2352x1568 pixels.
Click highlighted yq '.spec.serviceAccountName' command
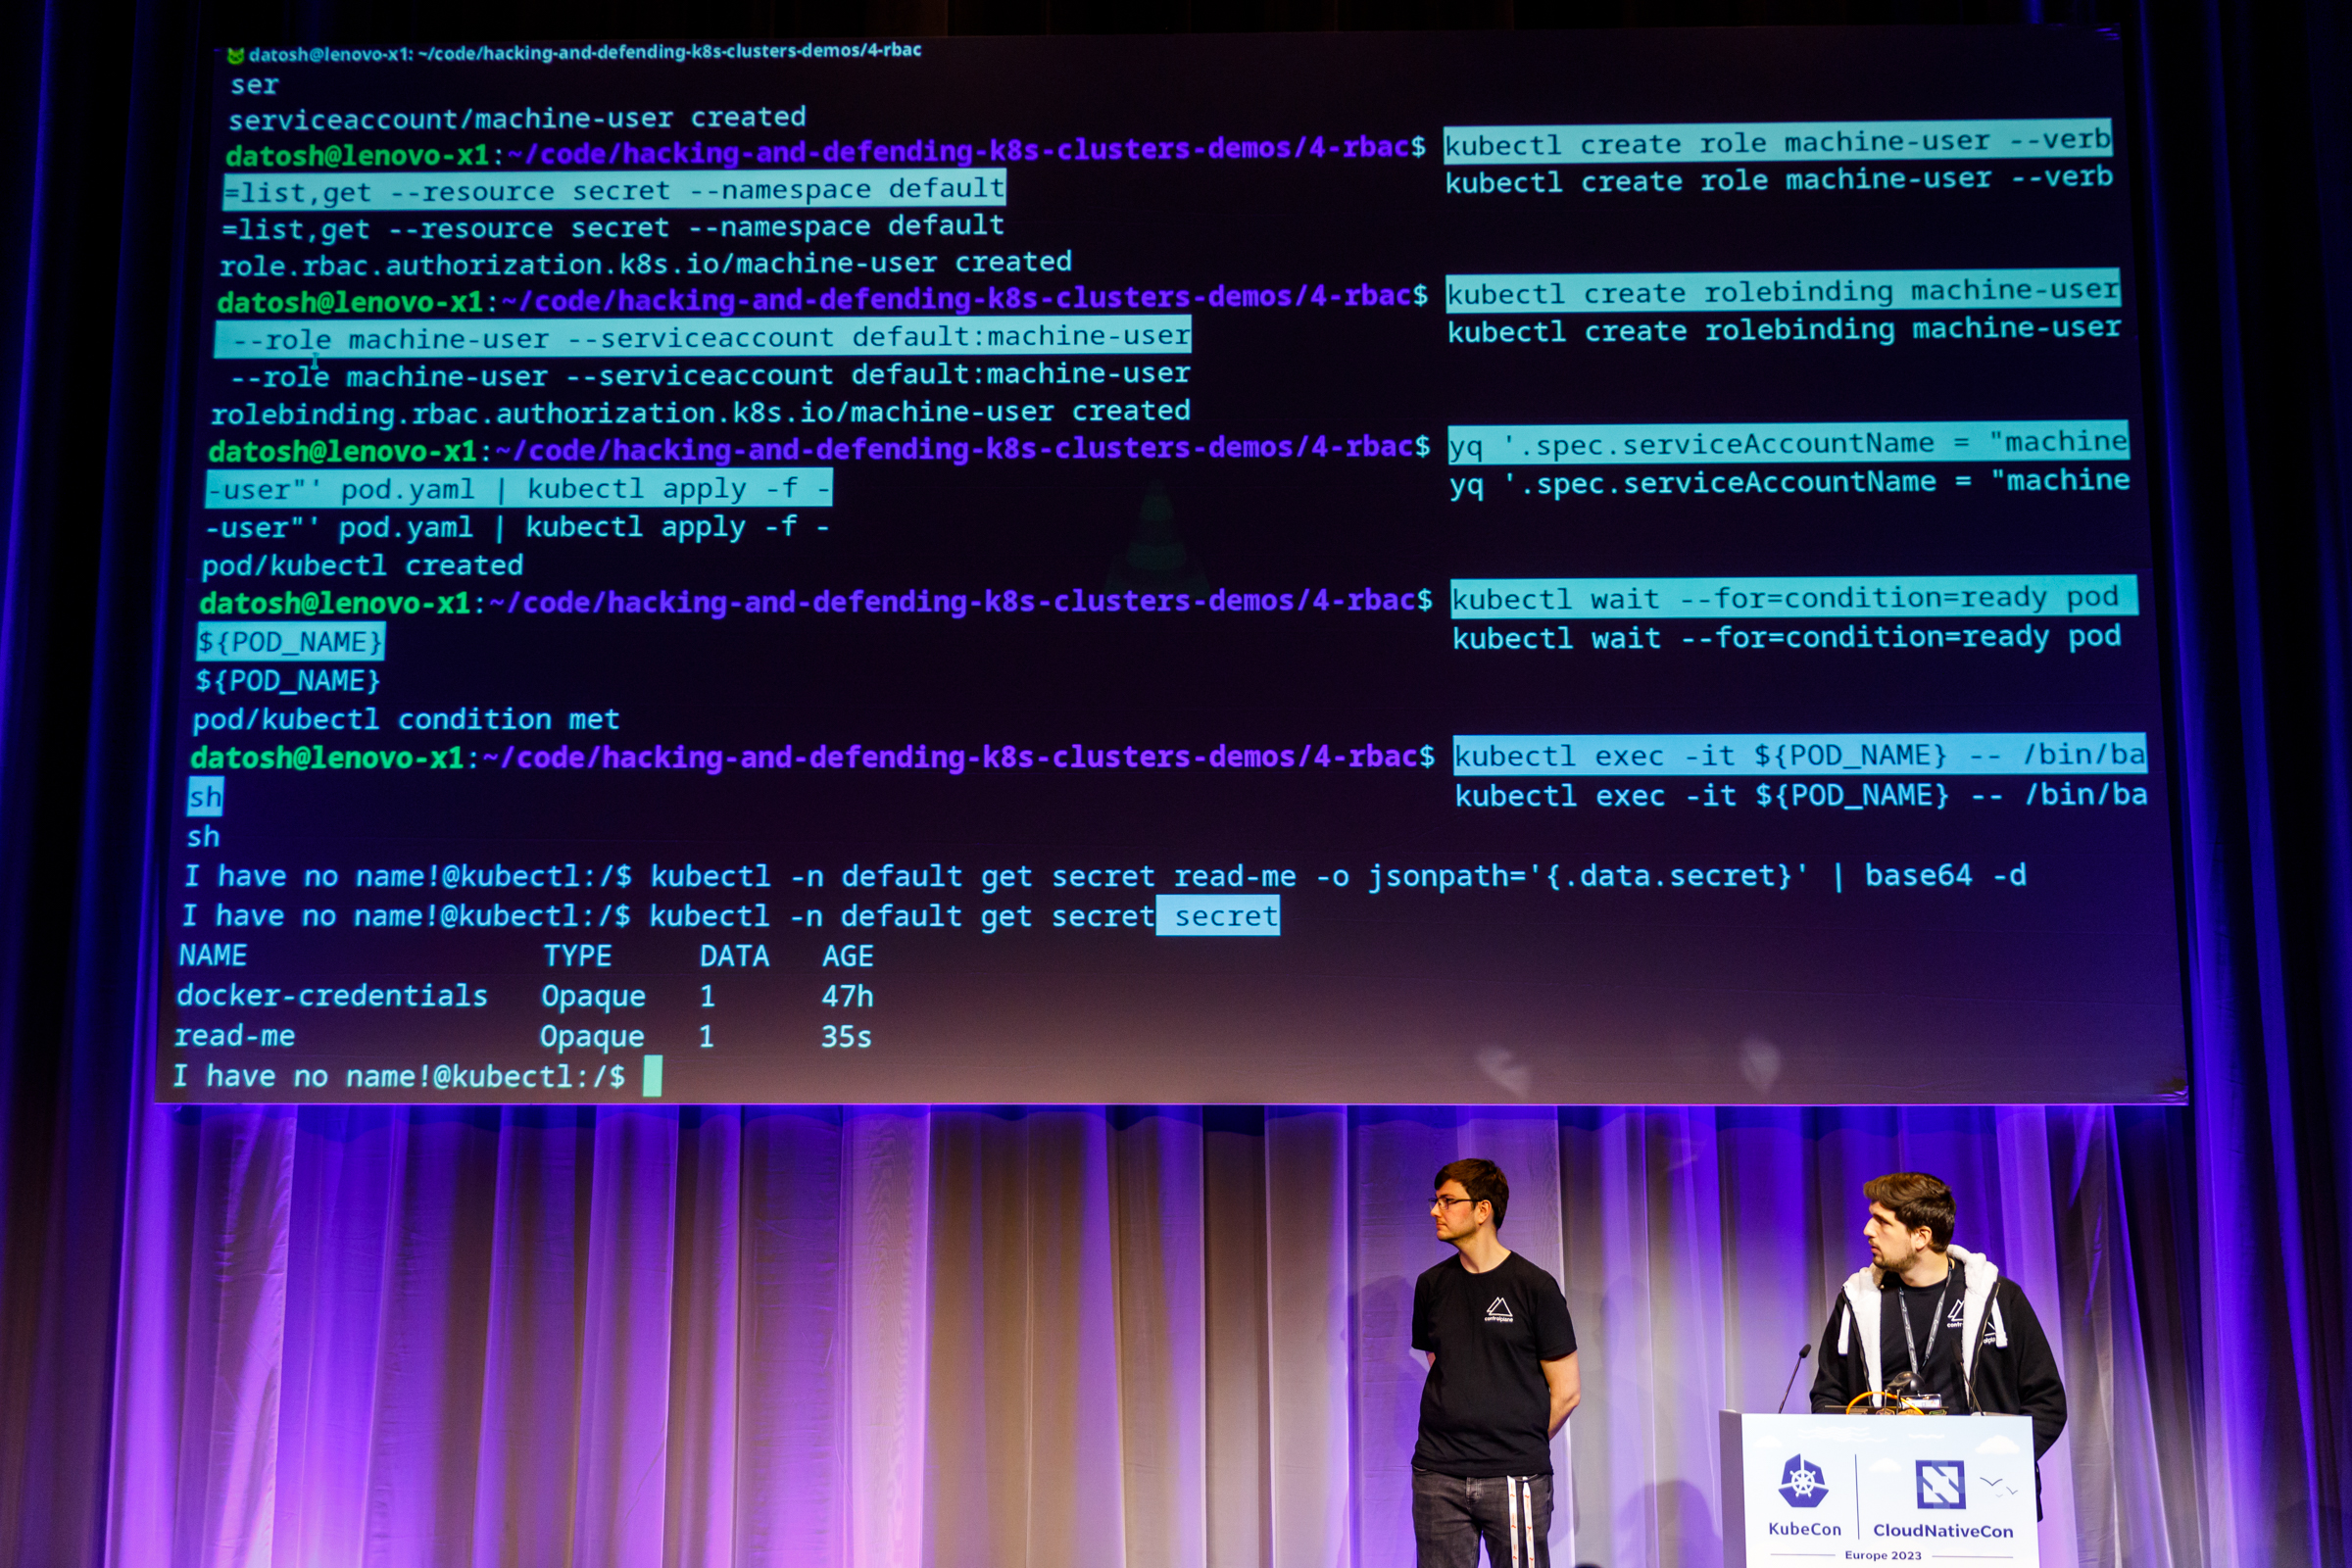click(x=1788, y=442)
